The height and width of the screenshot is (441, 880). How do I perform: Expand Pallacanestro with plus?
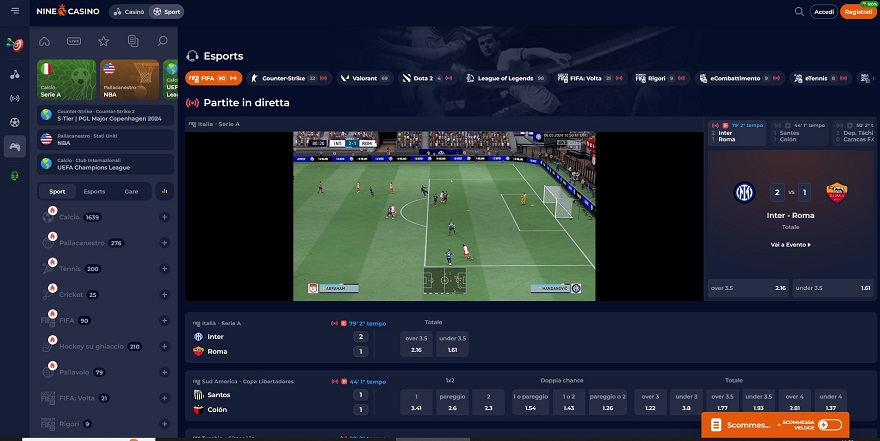(164, 243)
